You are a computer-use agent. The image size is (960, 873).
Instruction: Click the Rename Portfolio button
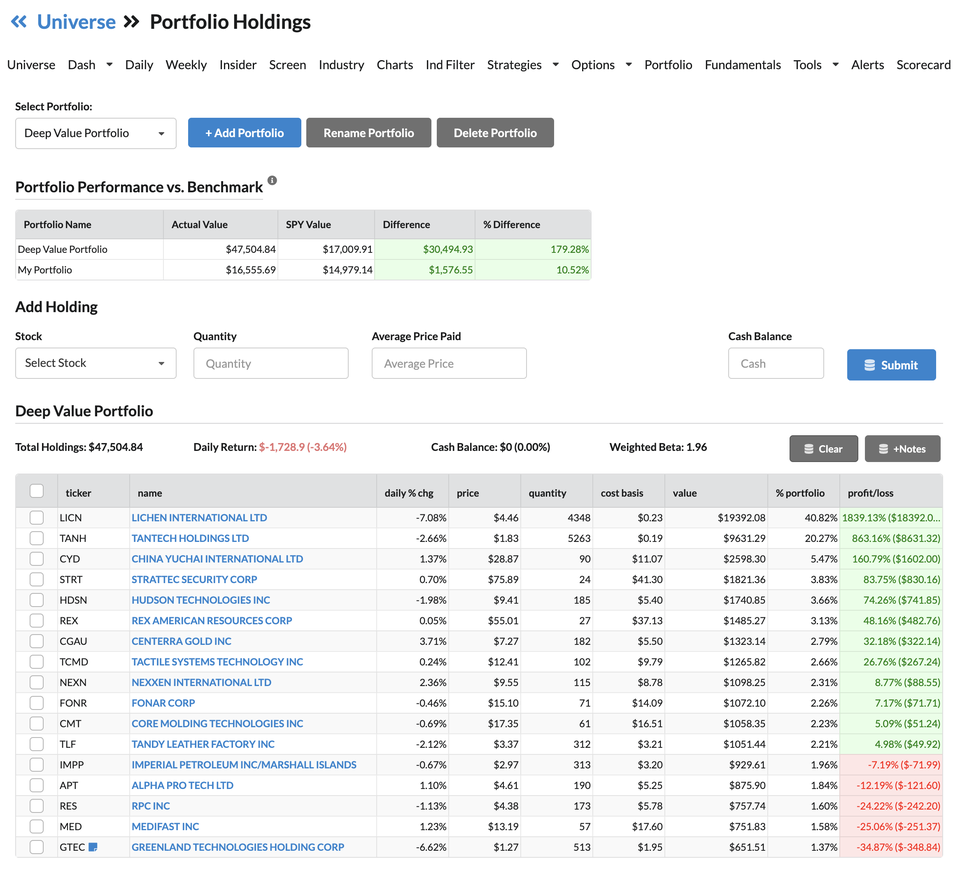click(x=369, y=133)
